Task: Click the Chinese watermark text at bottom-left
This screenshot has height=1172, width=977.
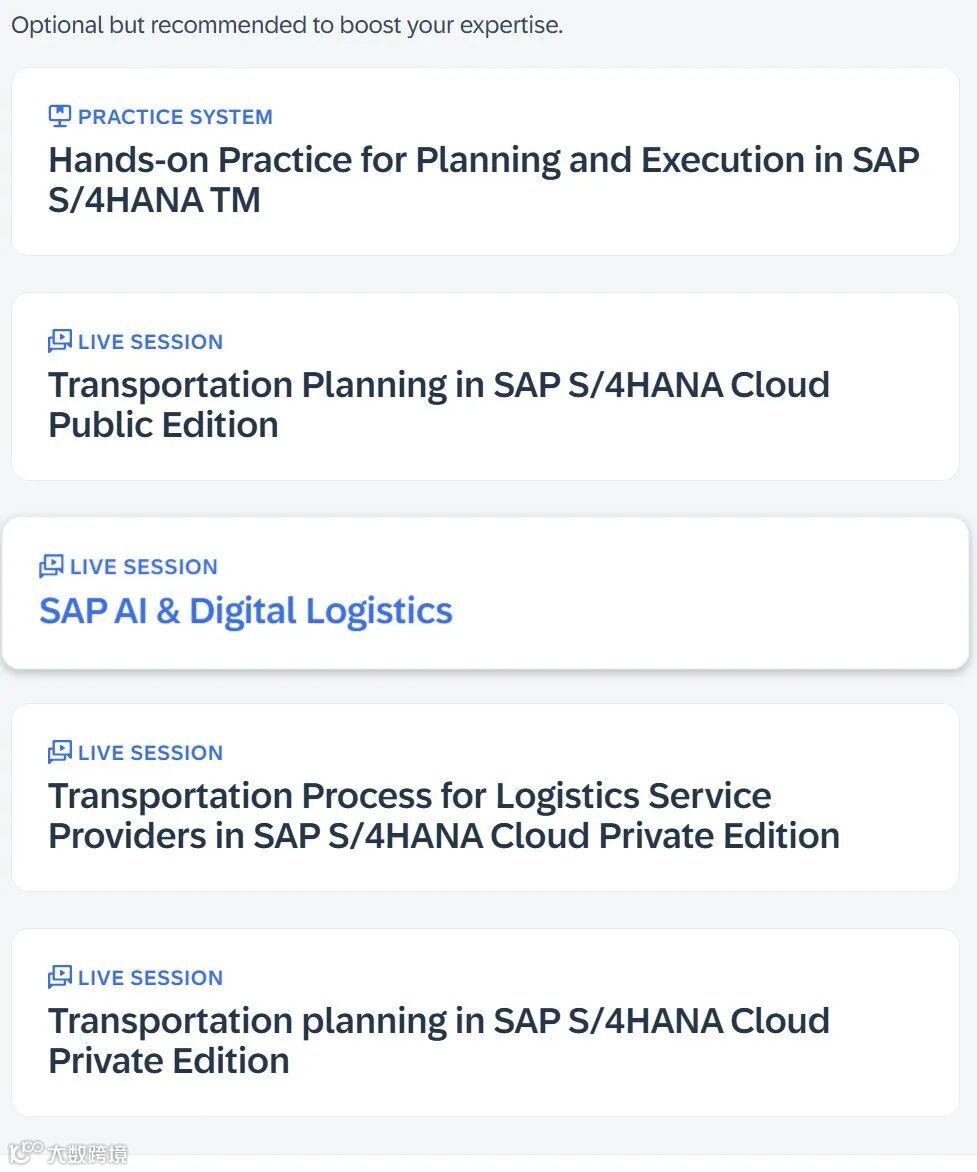Action: point(88,1154)
